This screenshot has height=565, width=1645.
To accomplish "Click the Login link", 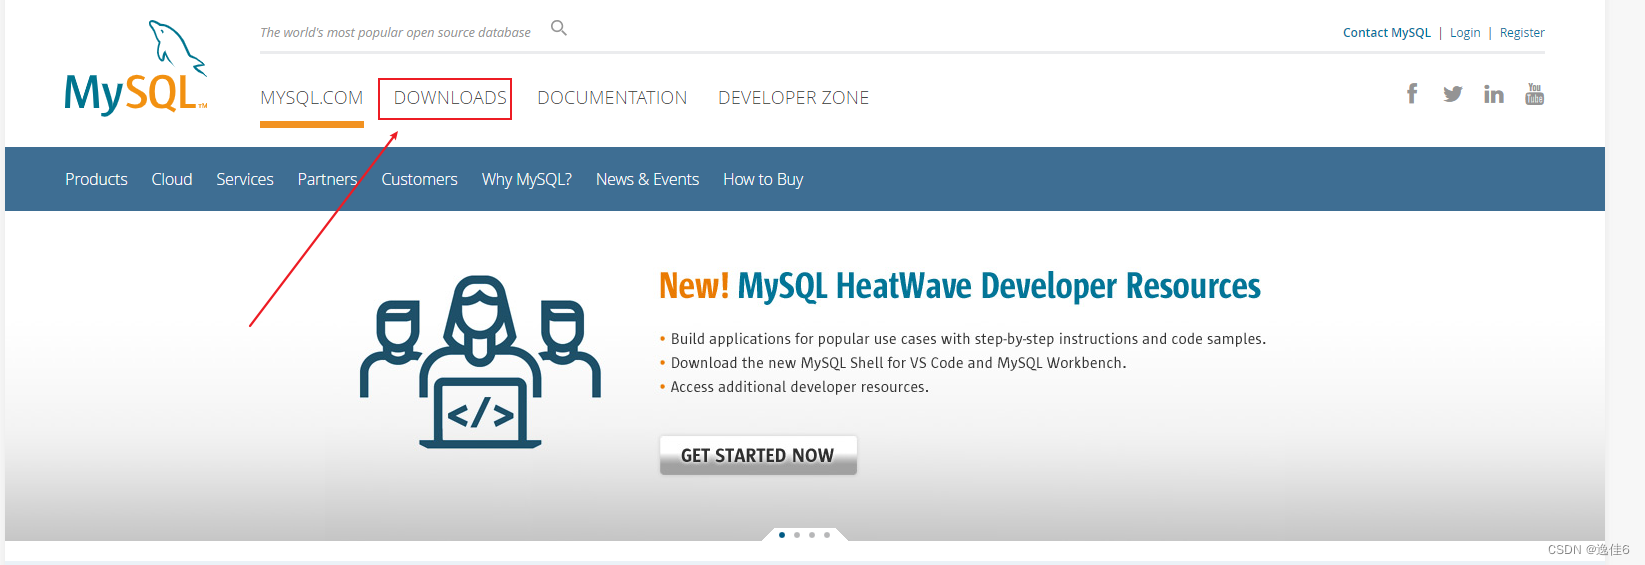I will click(x=1465, y=33).
